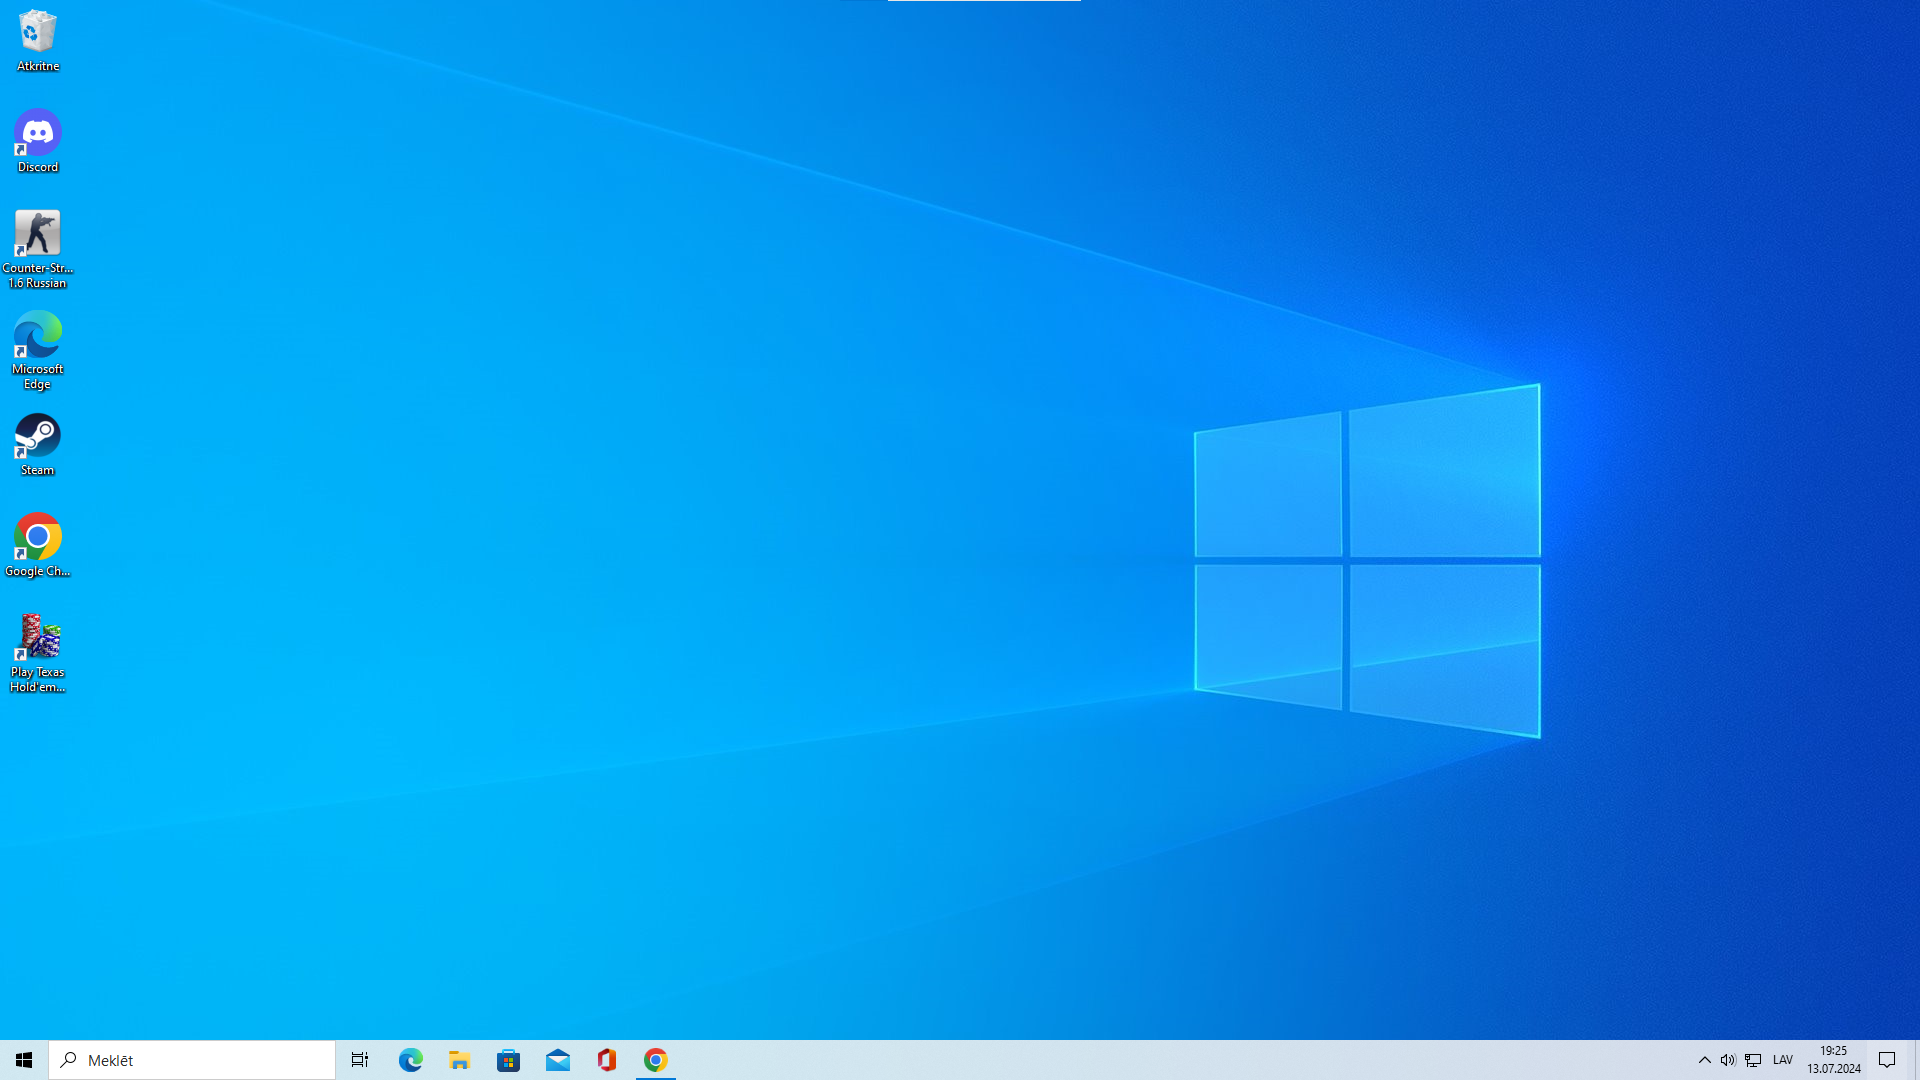Viewport: 1920px width, 1080px height.
Task: Open the volume control in the tray
Action: [x=1728, y=1060]
